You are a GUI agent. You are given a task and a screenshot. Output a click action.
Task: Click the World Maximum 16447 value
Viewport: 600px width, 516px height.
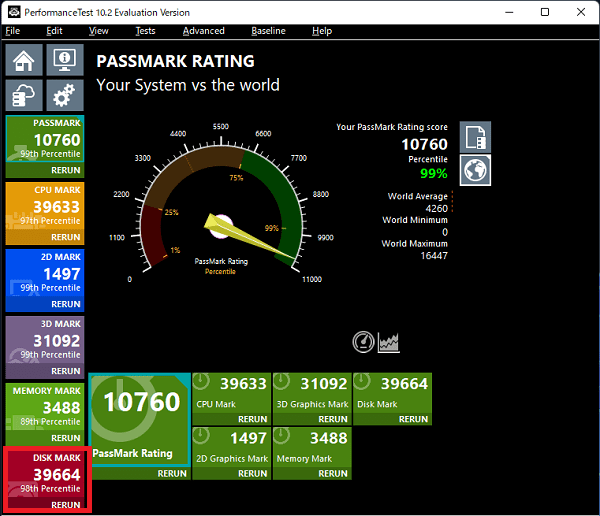click(434, 256)
